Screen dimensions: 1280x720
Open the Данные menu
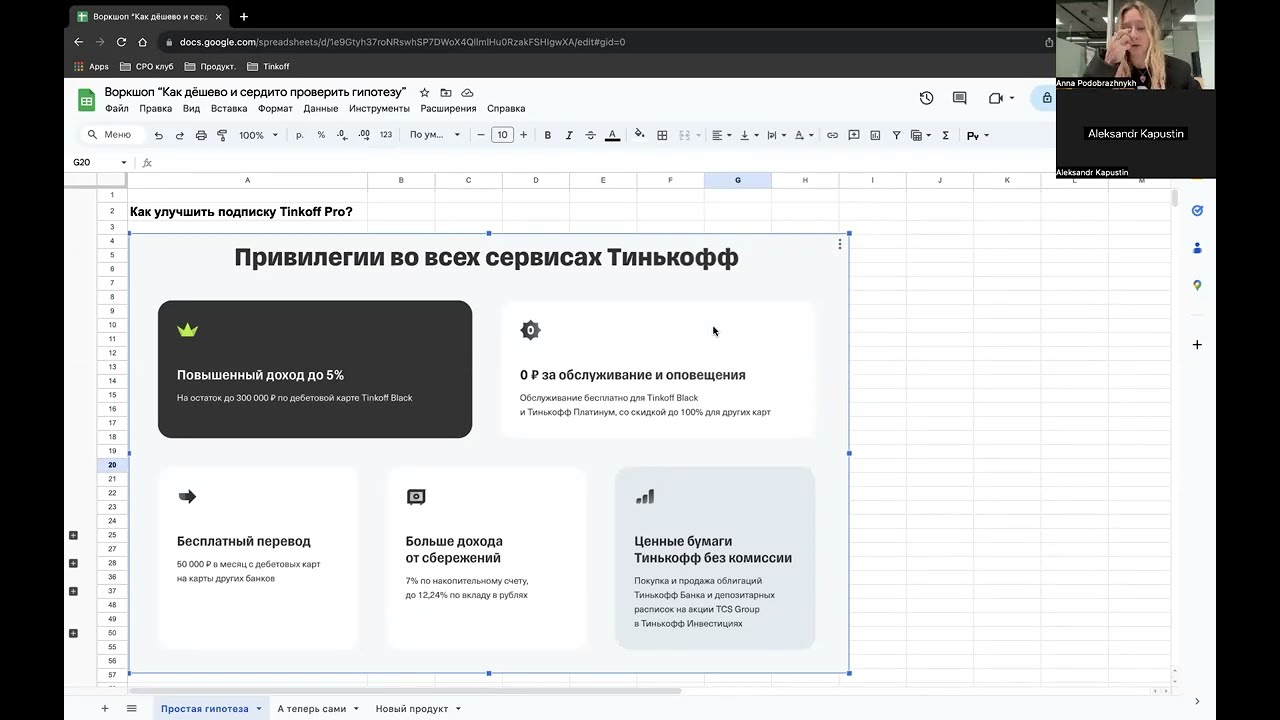click(321, 108)
